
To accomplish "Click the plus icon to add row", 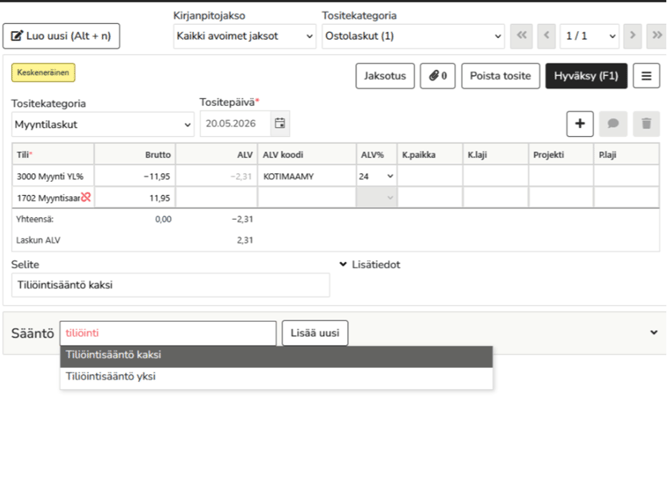I will 580,123.
